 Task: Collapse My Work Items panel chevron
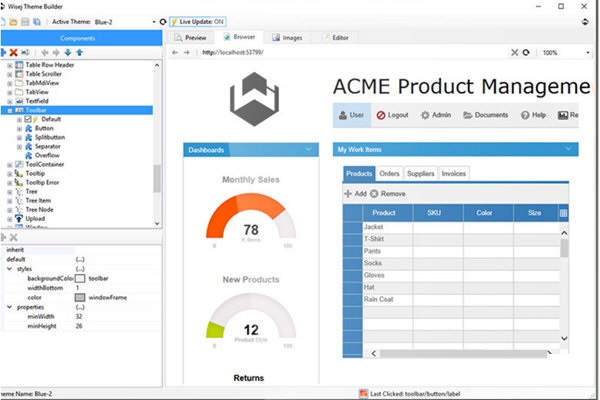pyautogui.click(x=568, y=149)
